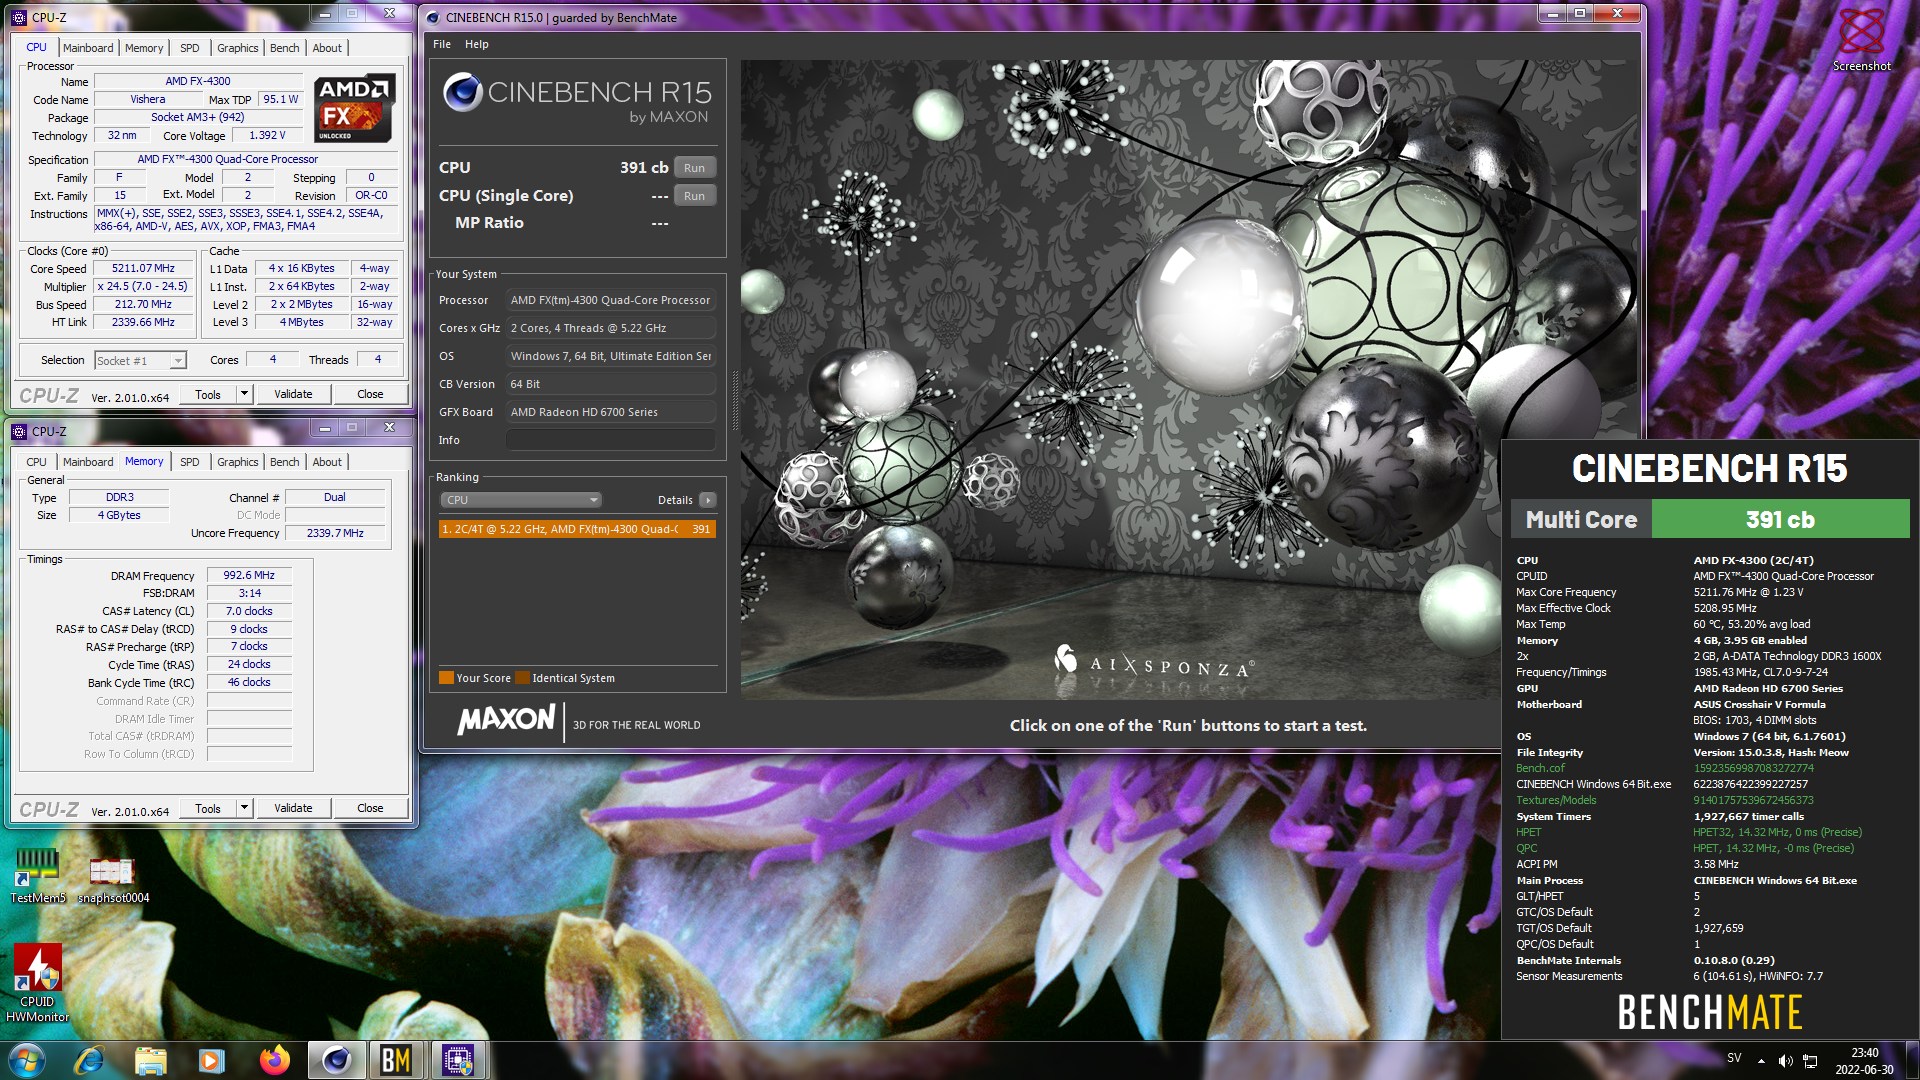Click the Processor field AMD FX(tm)-4300
This screenshot has width=1920, height=1080.
610,300
